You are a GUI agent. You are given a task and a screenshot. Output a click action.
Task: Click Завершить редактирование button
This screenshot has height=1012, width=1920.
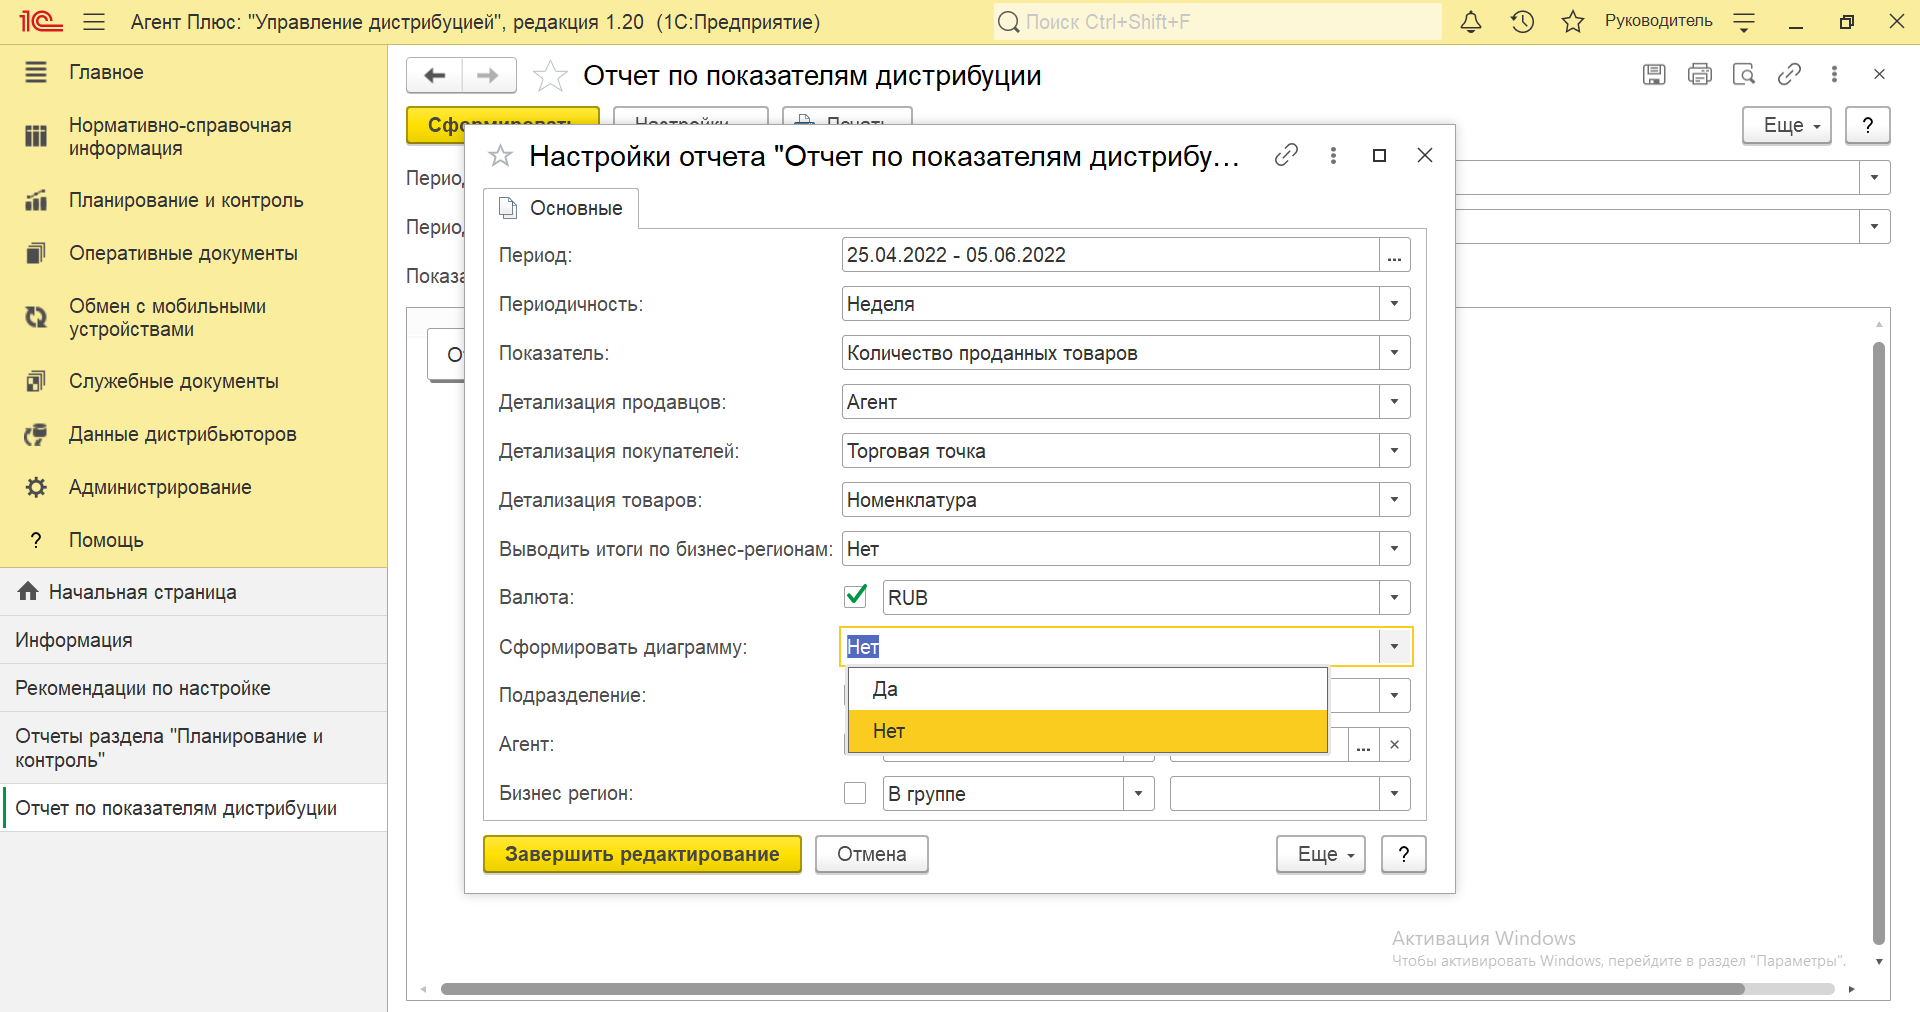tap(642, 854)
